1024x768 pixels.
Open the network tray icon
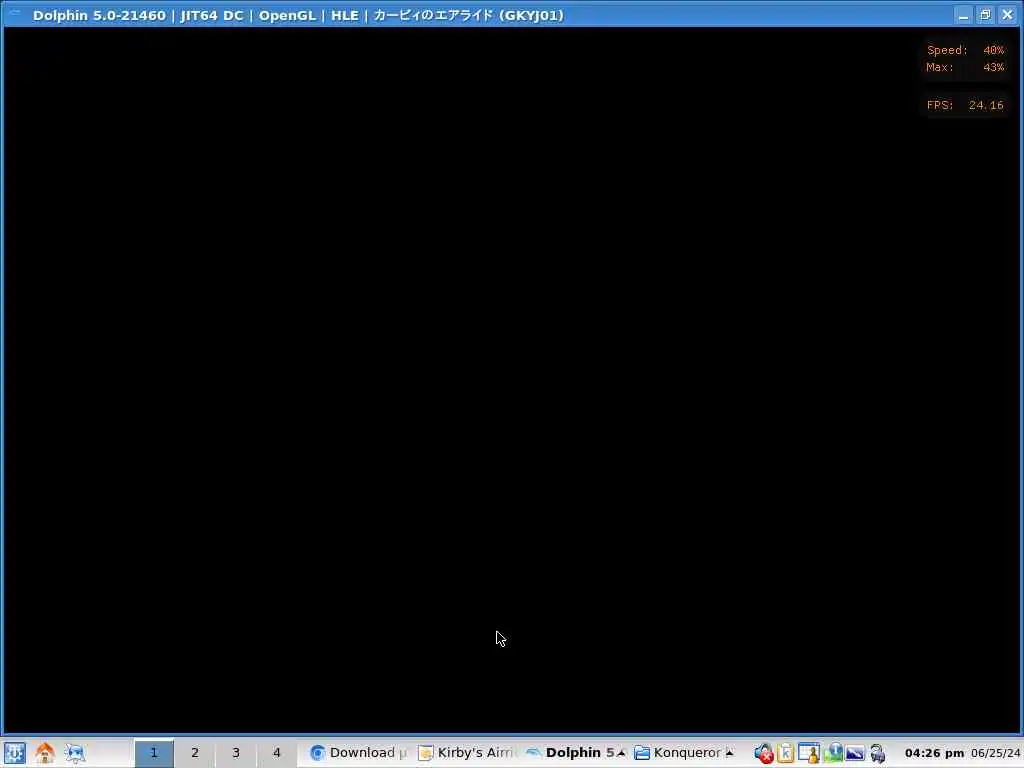pos(833,753)
